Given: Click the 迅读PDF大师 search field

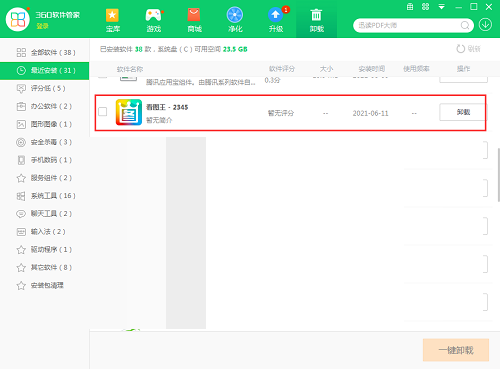Looking at the screenshot, I should tap(409, 25).
